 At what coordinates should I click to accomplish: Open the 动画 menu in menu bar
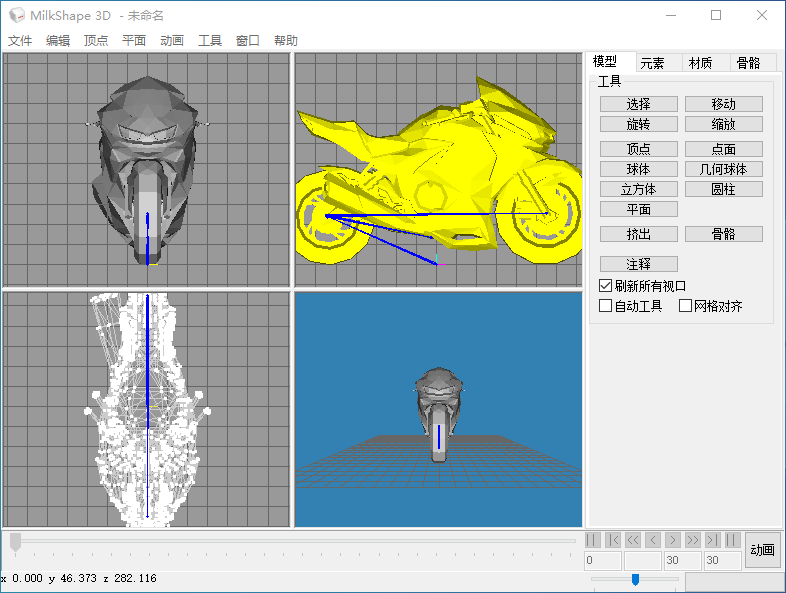(172, 41)
